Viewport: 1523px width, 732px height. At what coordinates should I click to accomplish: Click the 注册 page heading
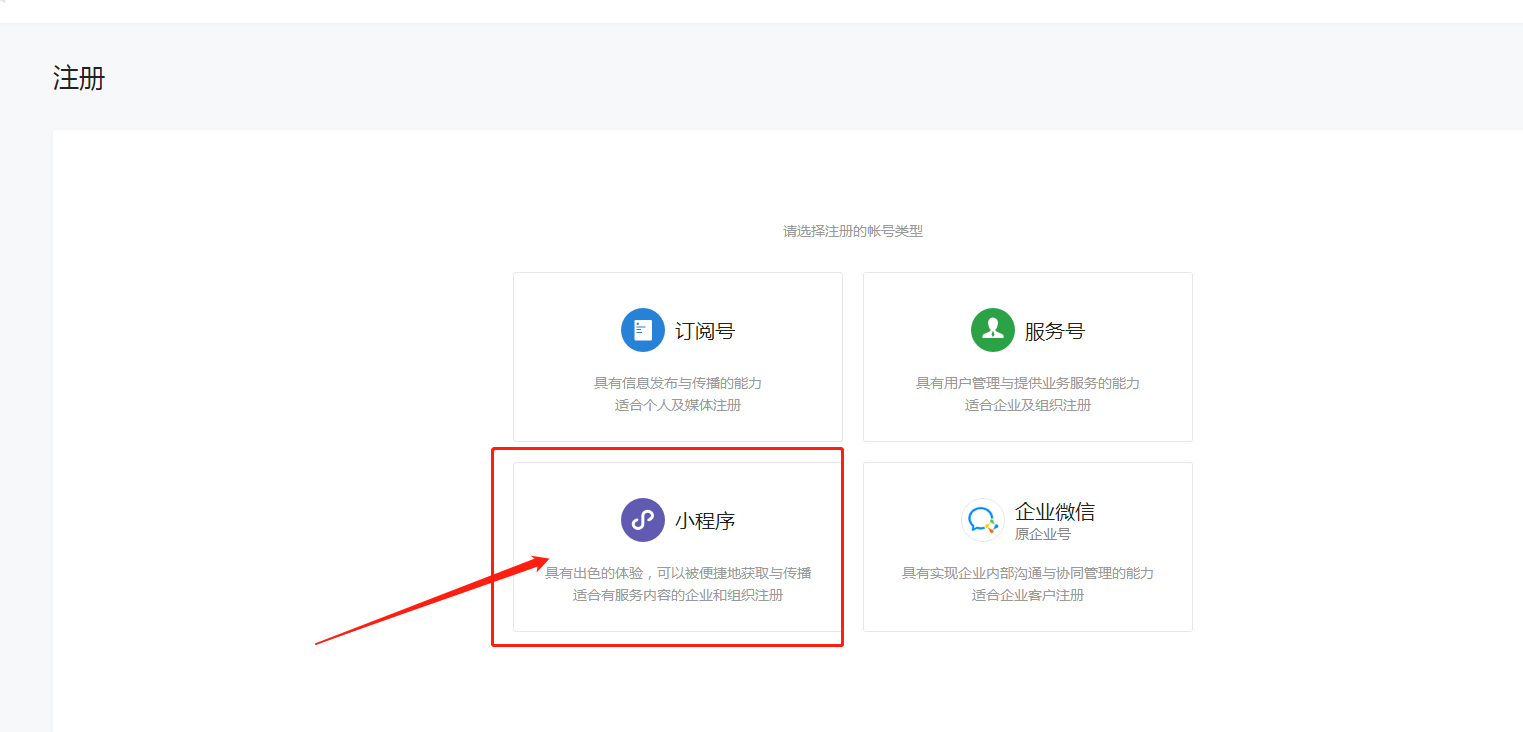[x=79, y=78]
